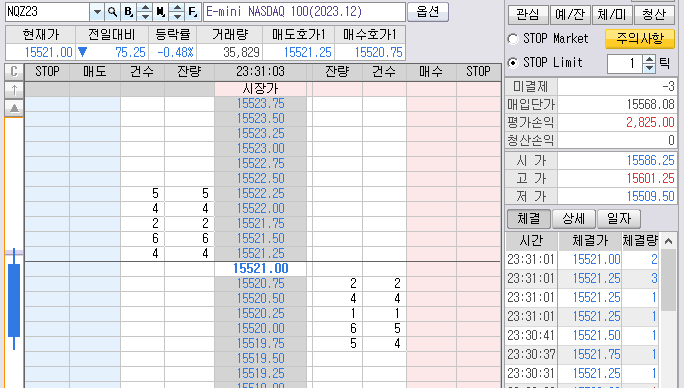Click 거래량 value 35,829

[229, 52]
